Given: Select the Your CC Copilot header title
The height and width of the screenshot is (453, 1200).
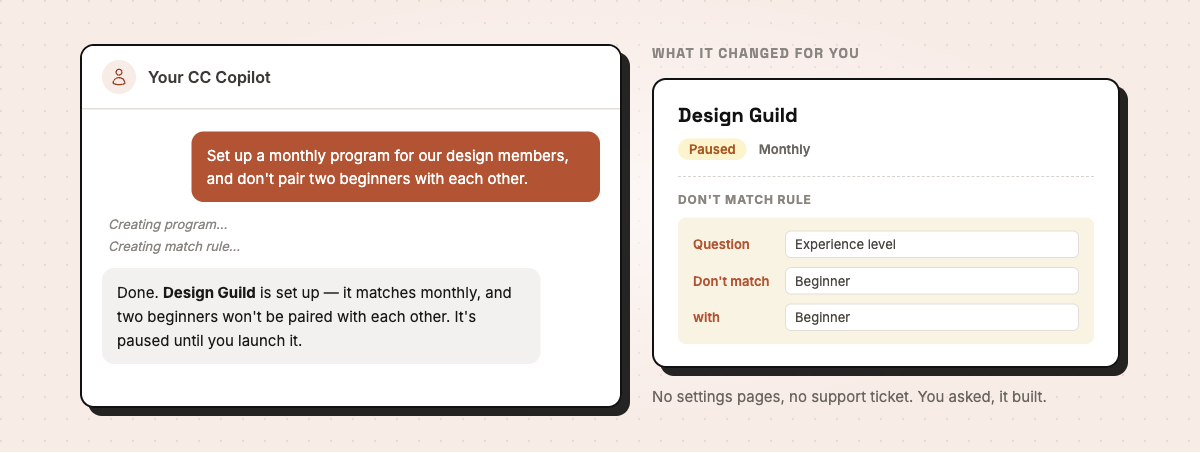Looking at the screenshot, I should 209,77.
